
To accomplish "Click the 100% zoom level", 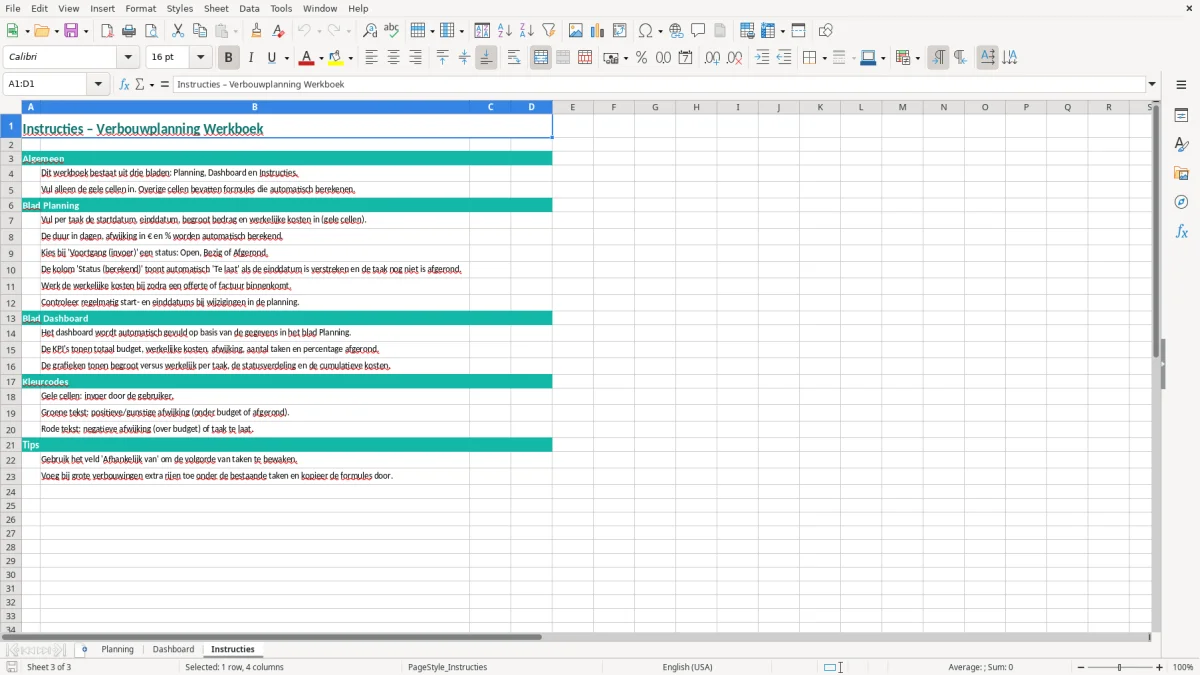I will pyautogui.click(x=1183, y=667).
